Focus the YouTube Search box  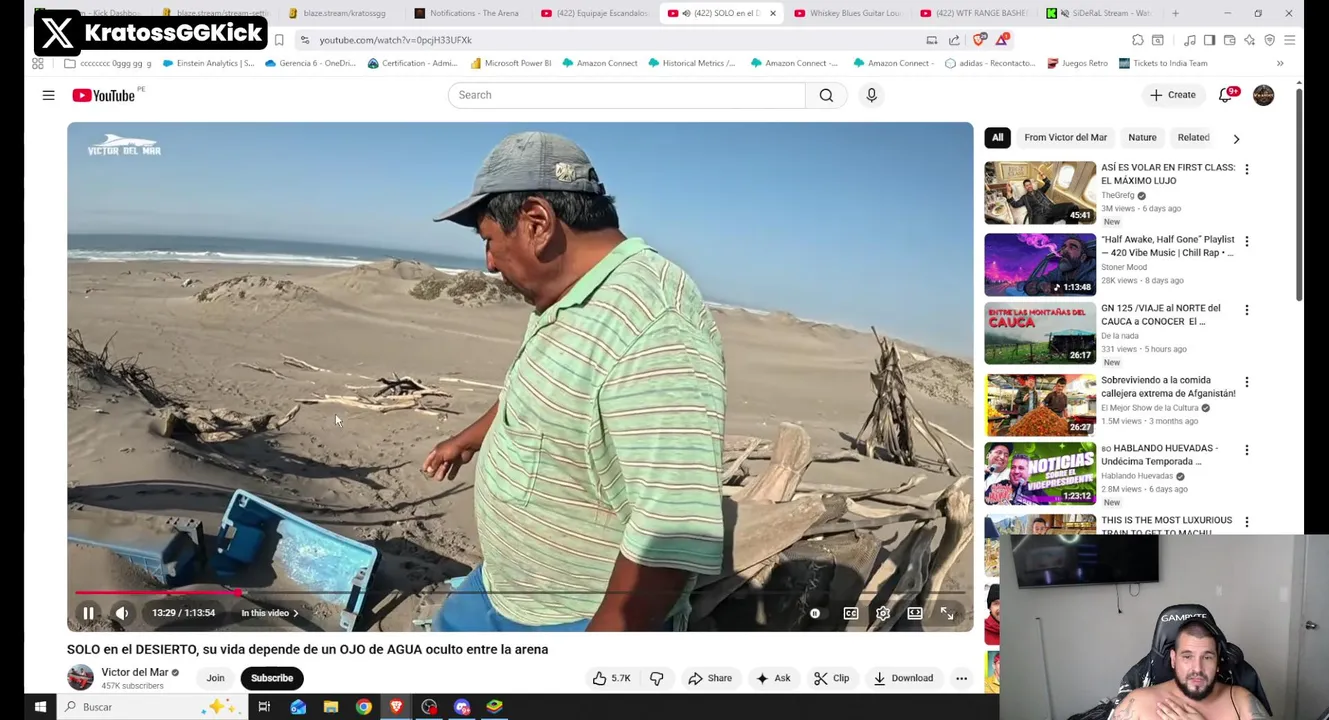(627, 95)
